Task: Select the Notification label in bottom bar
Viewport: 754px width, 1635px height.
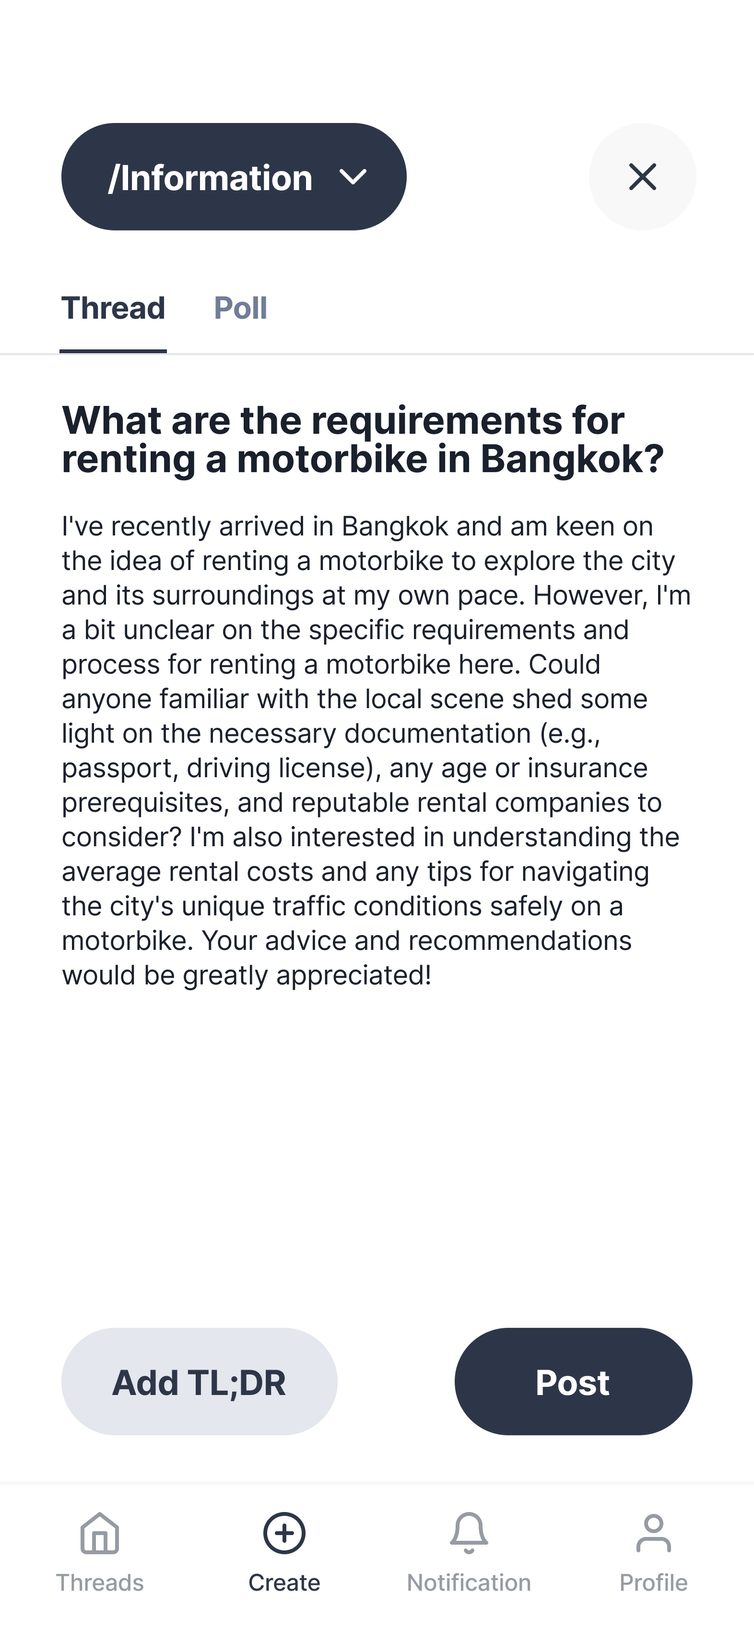Action: (x=468, y=1583)
